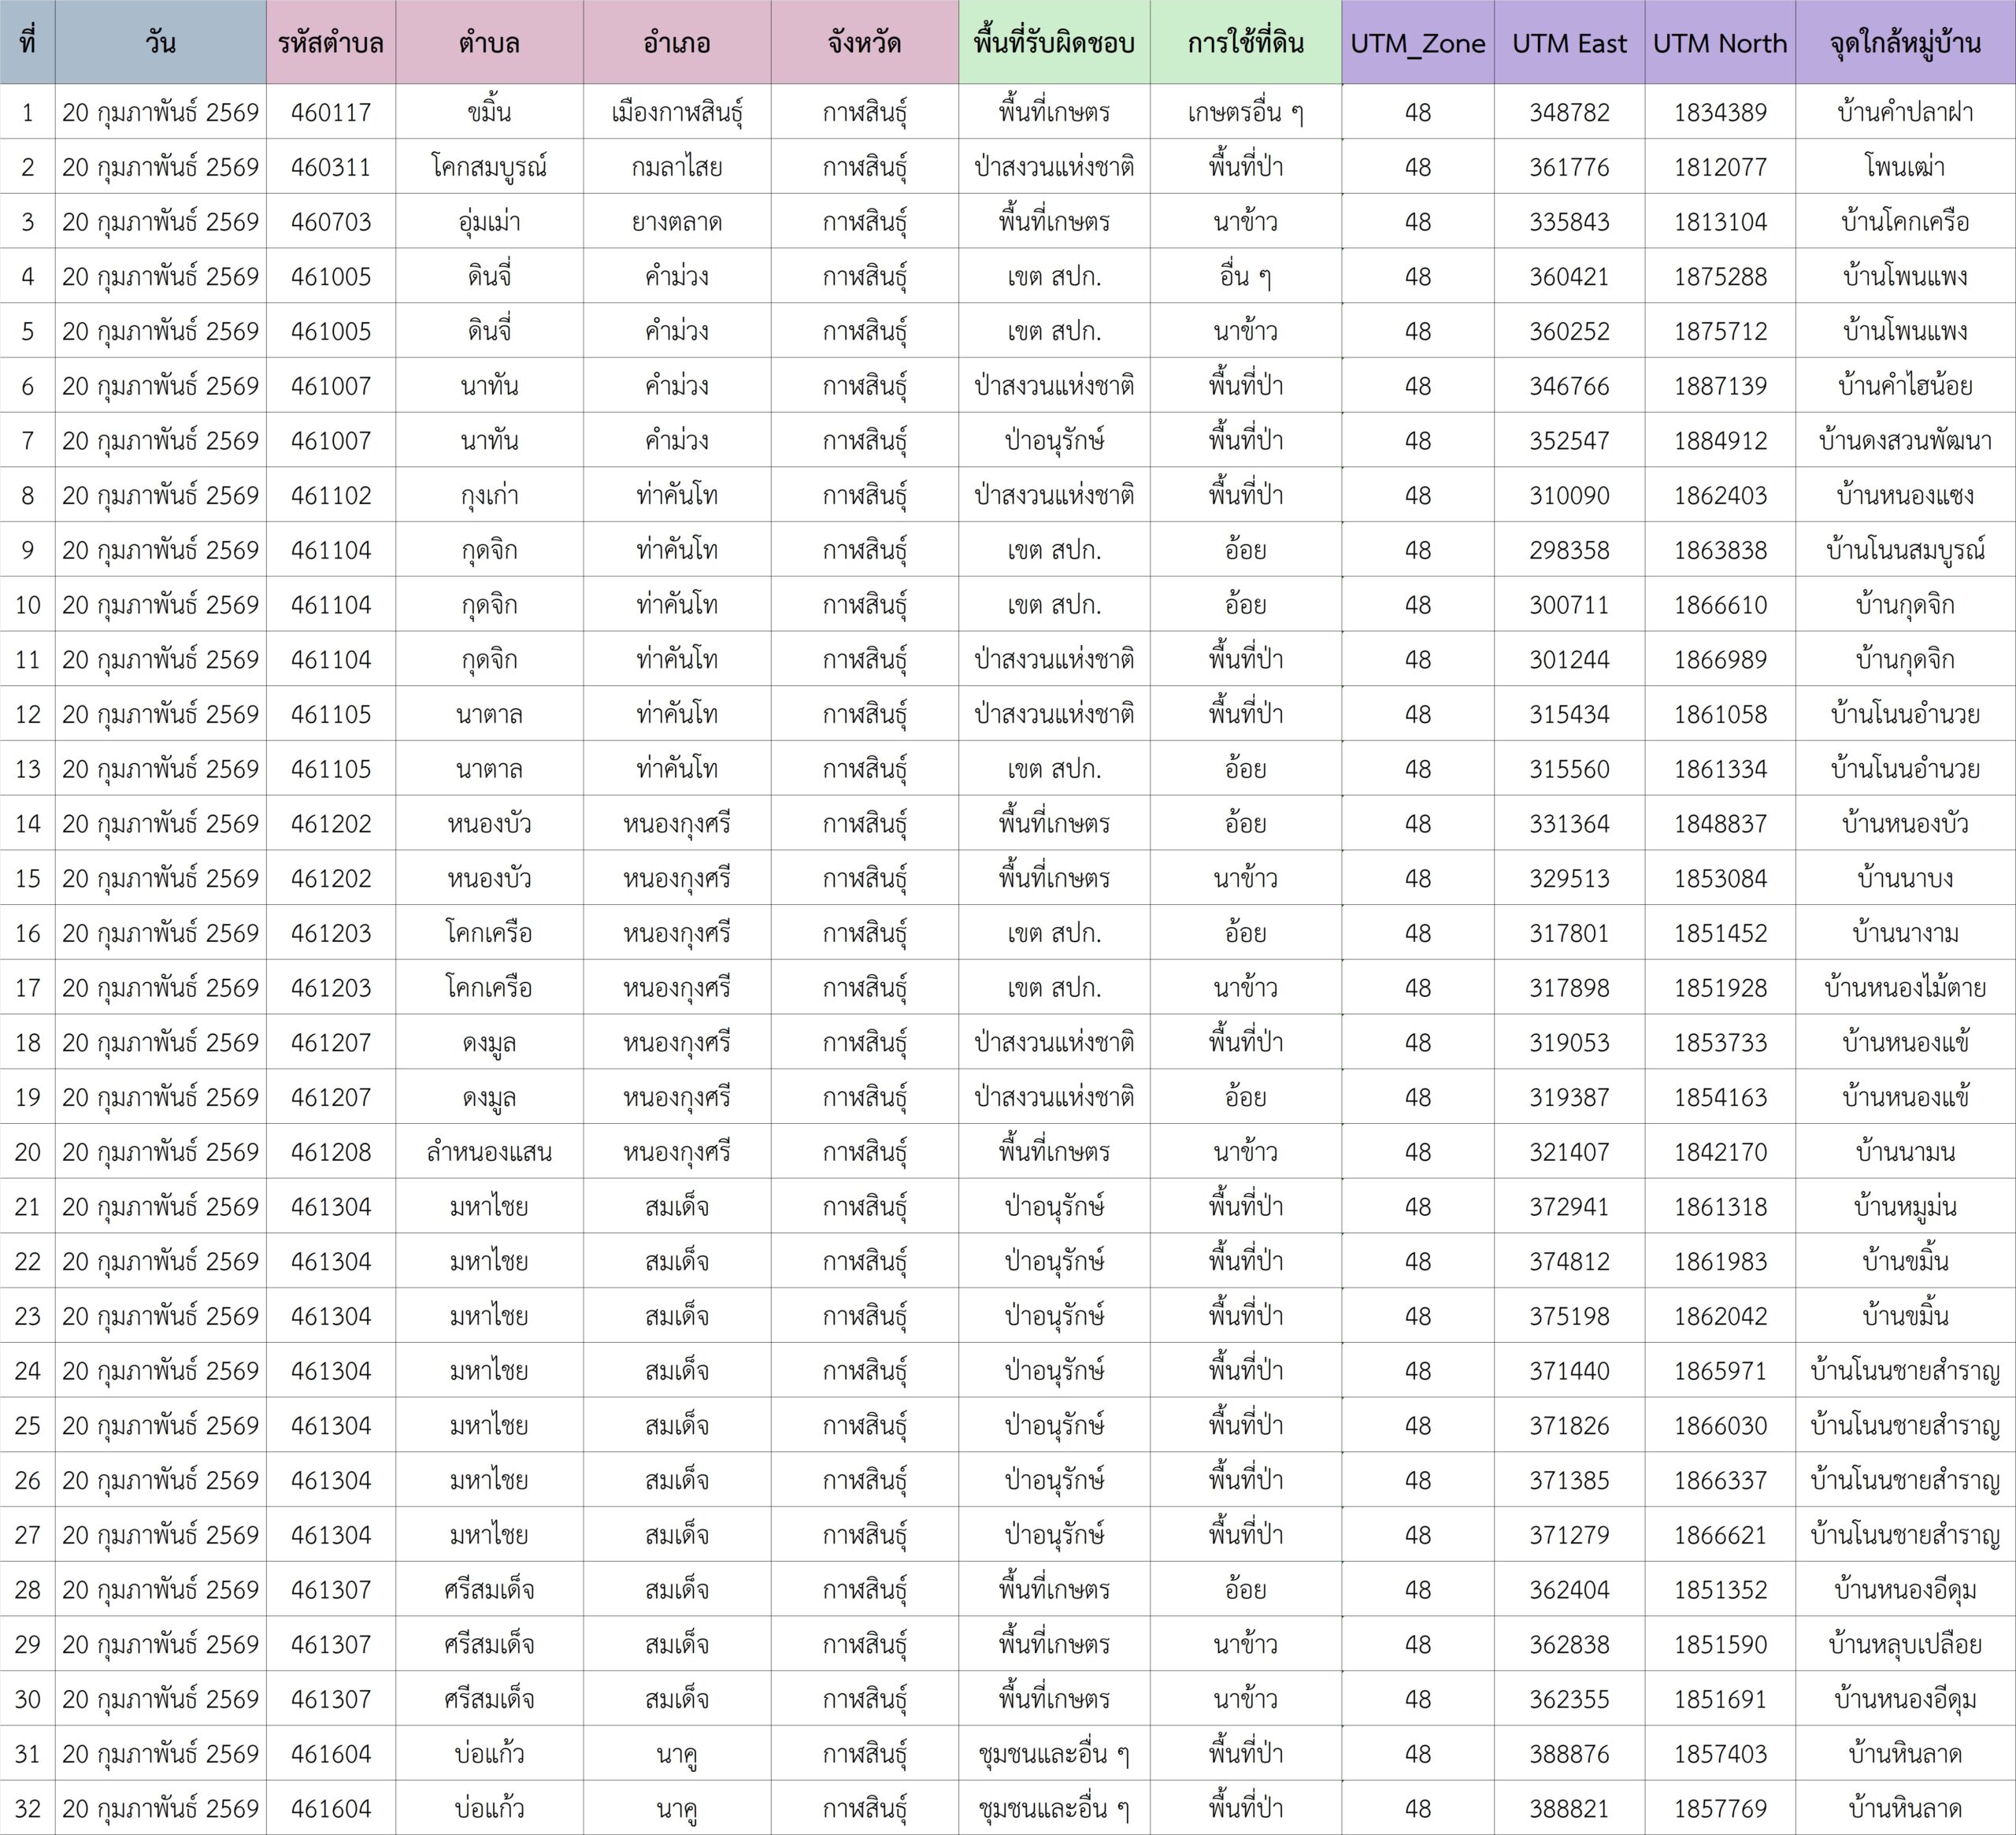Click the 'วัน' column header
The height and width of the screenshot is (1835, 2016).
[x=160, y=43]
